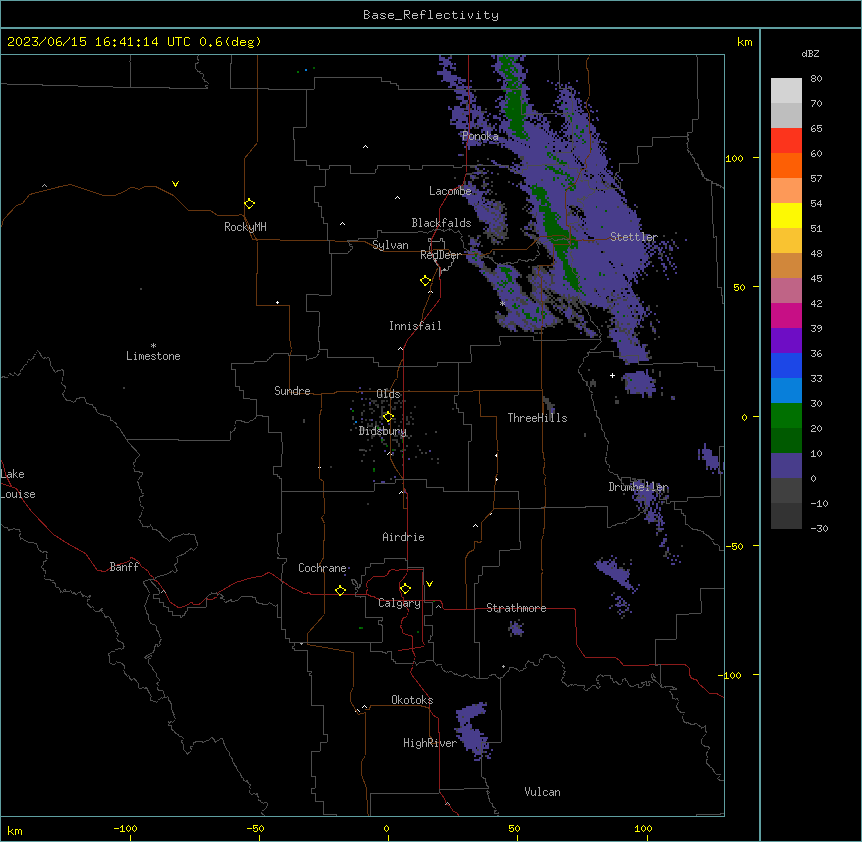Select the Sylvan city label
This screenshot has height=842, width=862.
click(390, 245)
